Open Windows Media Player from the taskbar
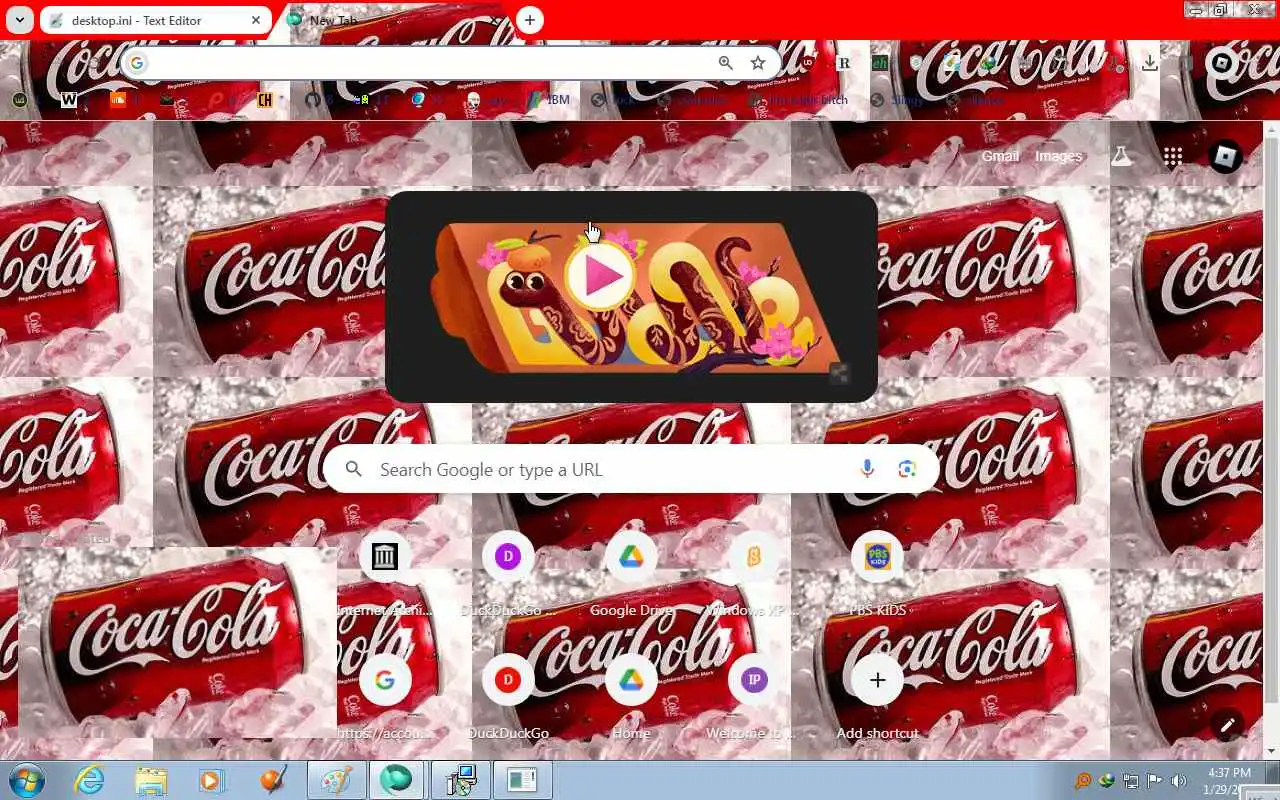The height and width of the screenshot is (800, 1280). coord(212,780)
